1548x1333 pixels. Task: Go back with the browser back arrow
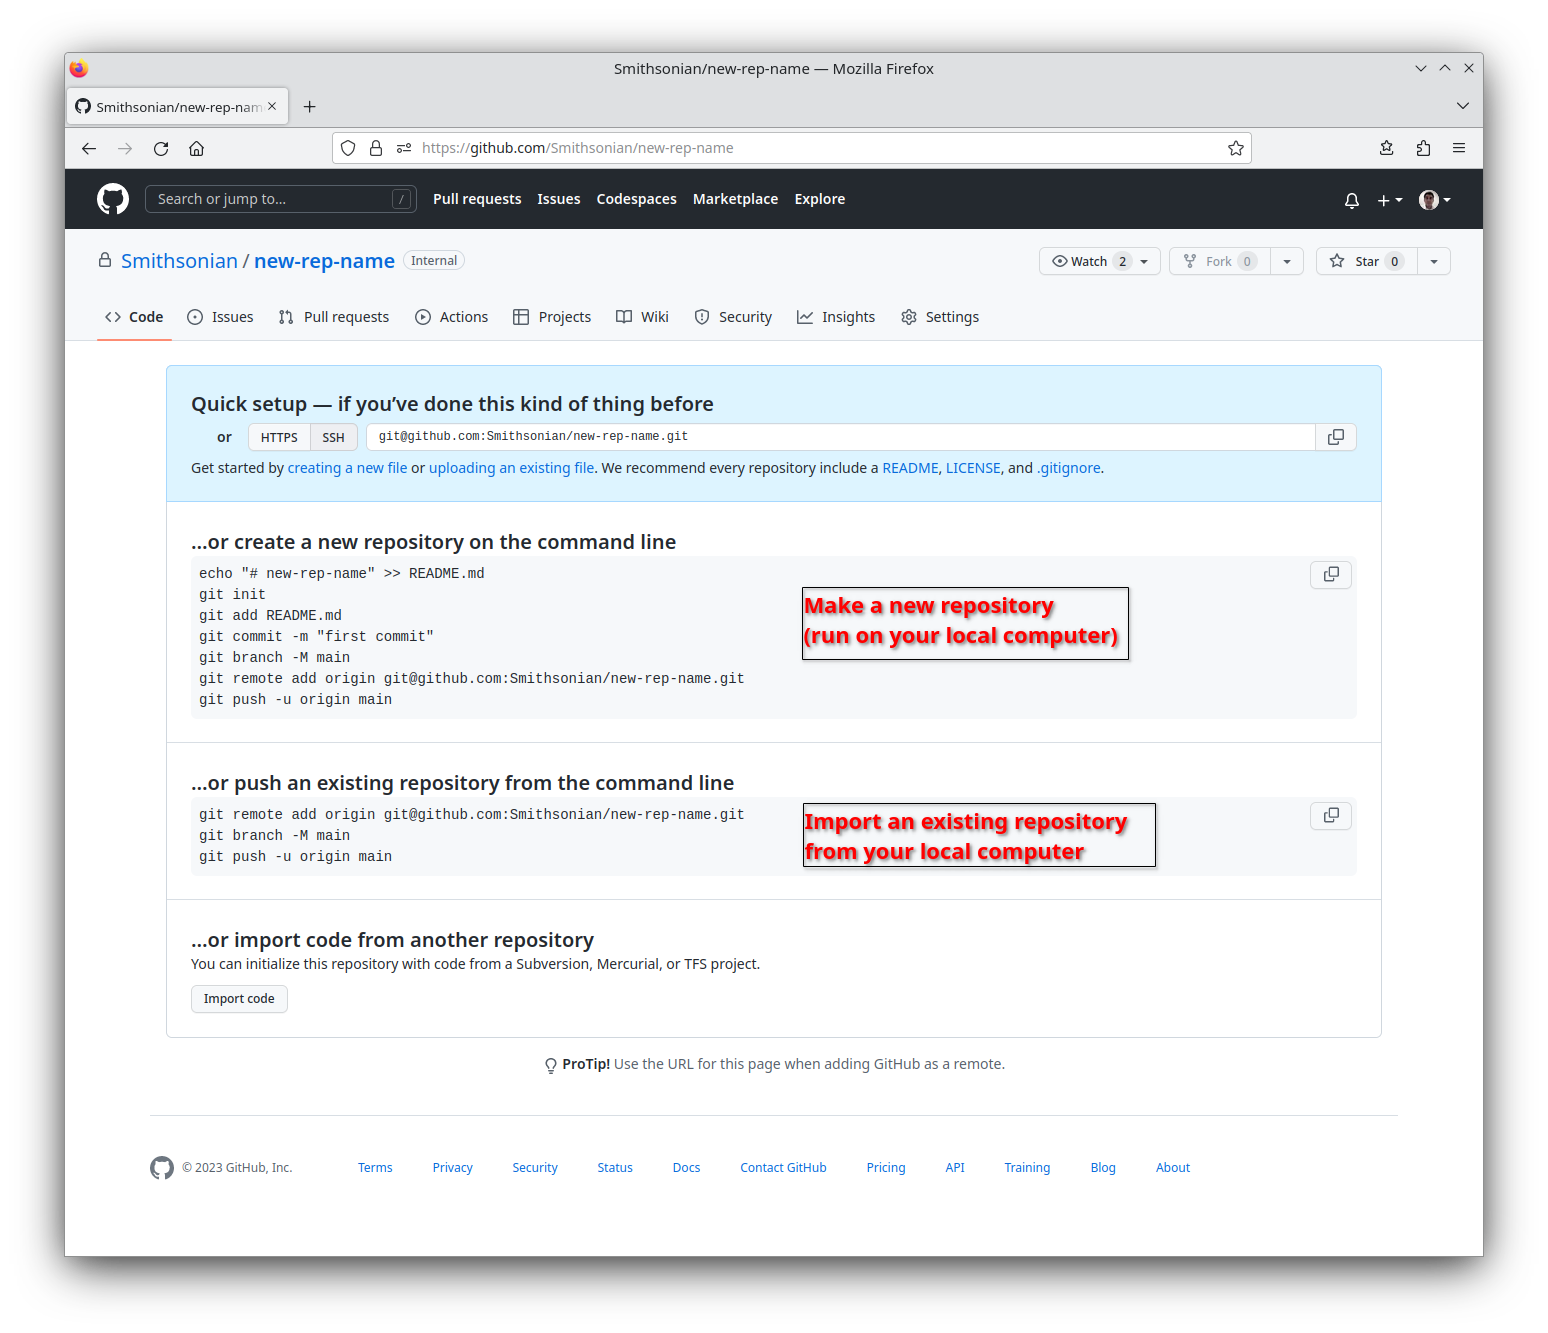pos(89,148)
